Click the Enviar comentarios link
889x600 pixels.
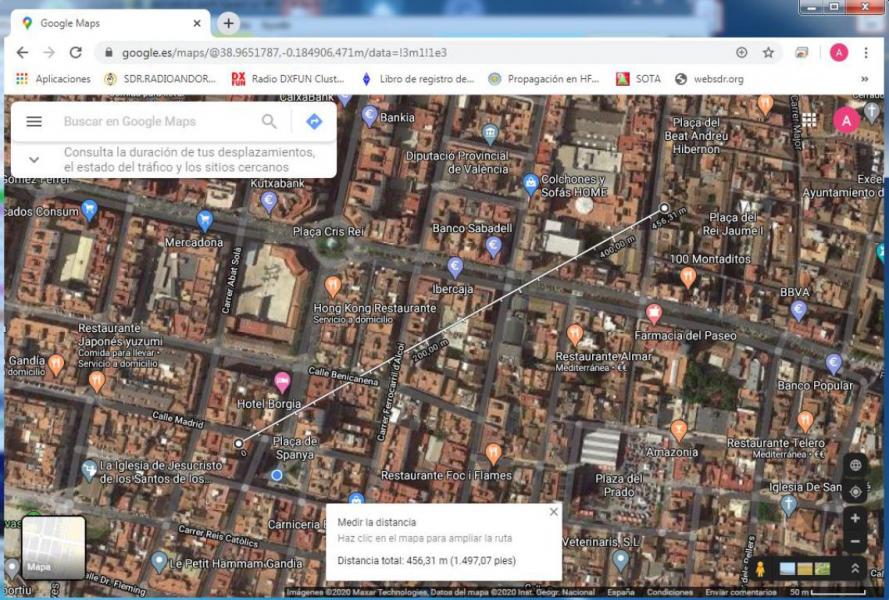click(739, 592)
